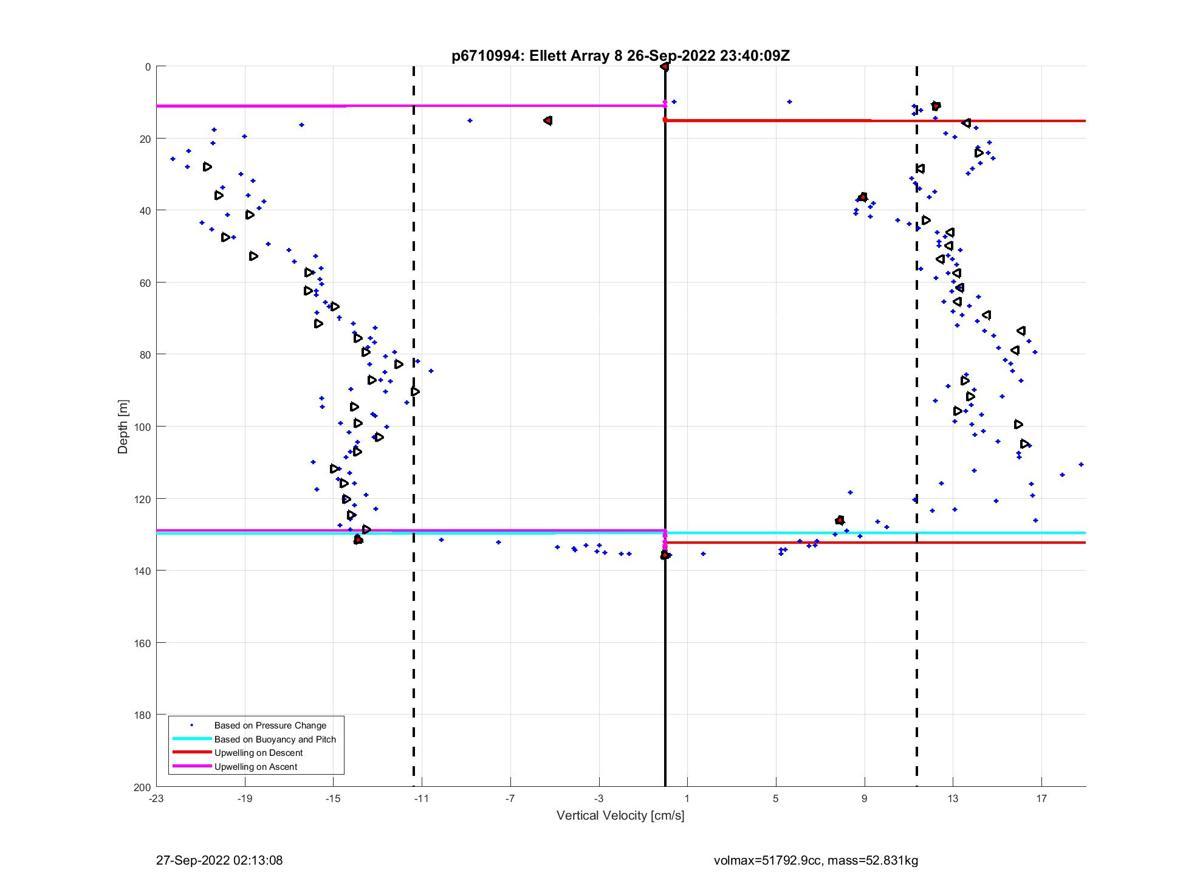Screen dimensions: 1200x885
Task: Click the red-filled marker near -14 cm/s at 131 m
Action: coord(358,540)
